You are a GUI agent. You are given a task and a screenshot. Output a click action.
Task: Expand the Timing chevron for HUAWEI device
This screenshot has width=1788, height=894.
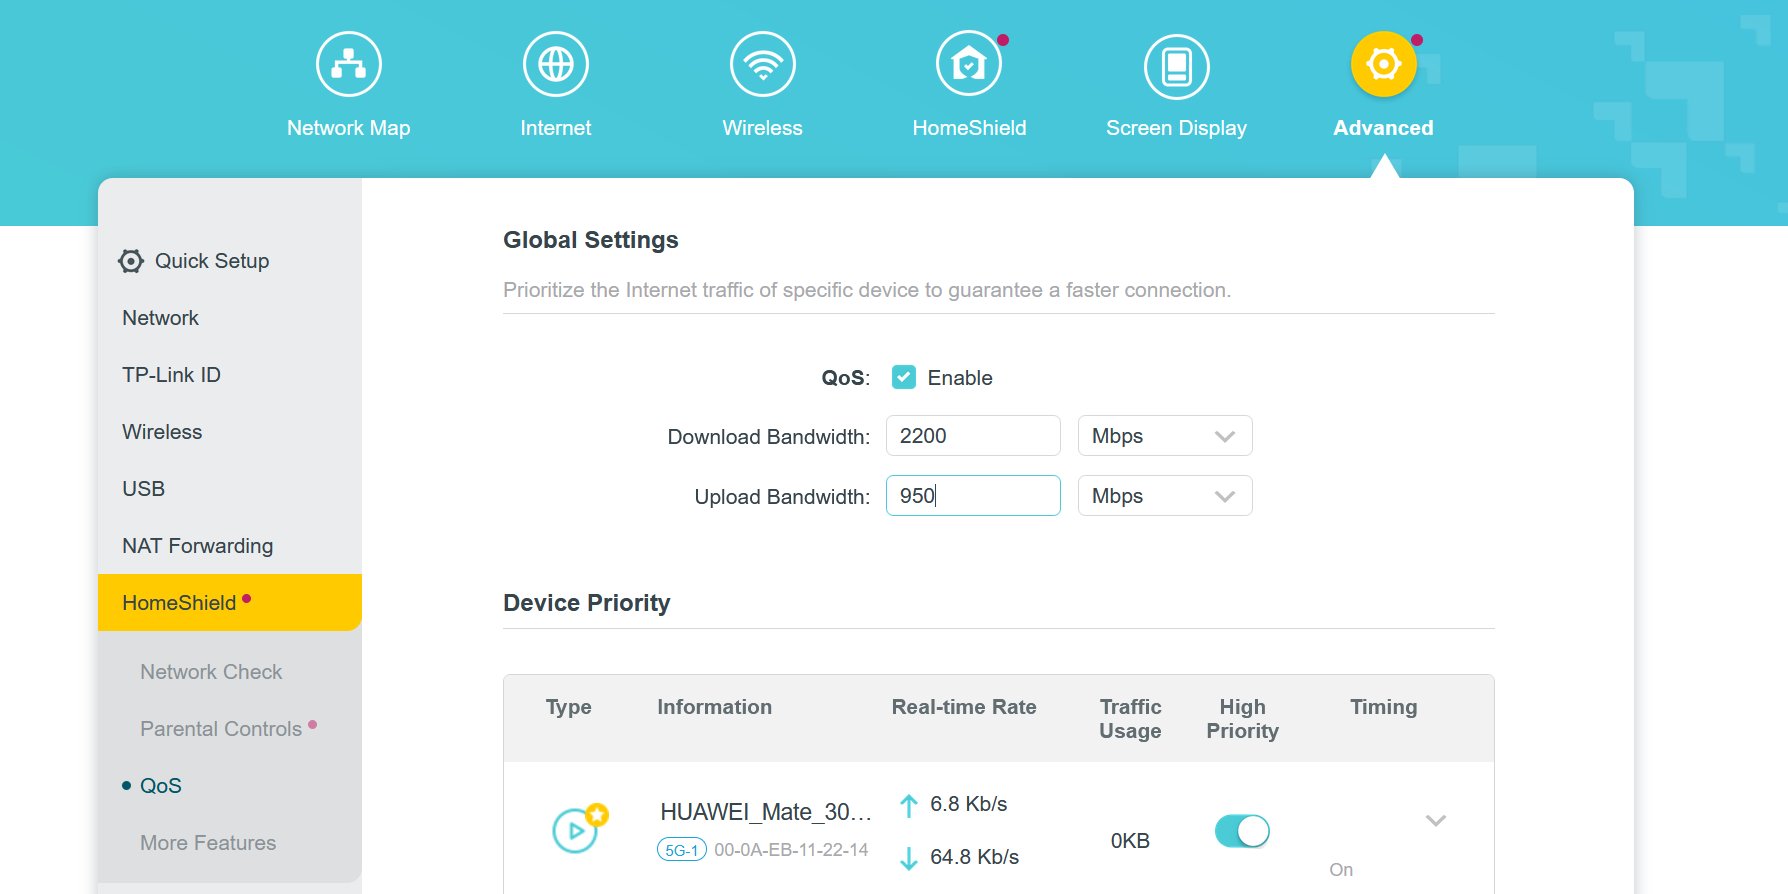click(1436, 821)
